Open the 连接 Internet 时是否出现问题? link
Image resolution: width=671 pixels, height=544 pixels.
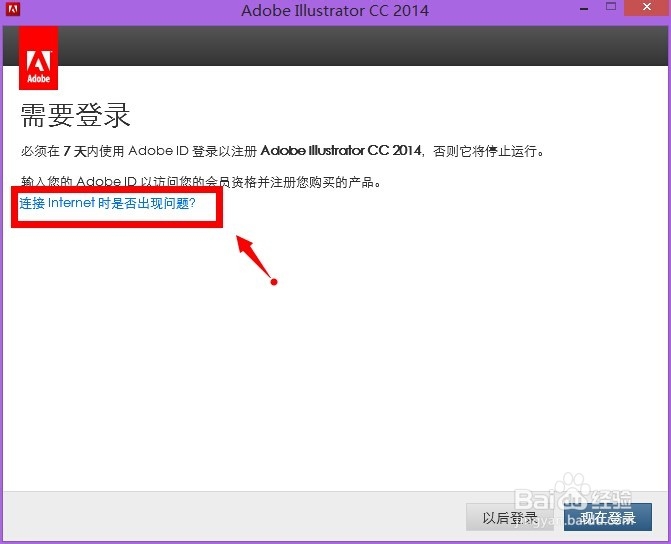point(107,203)
